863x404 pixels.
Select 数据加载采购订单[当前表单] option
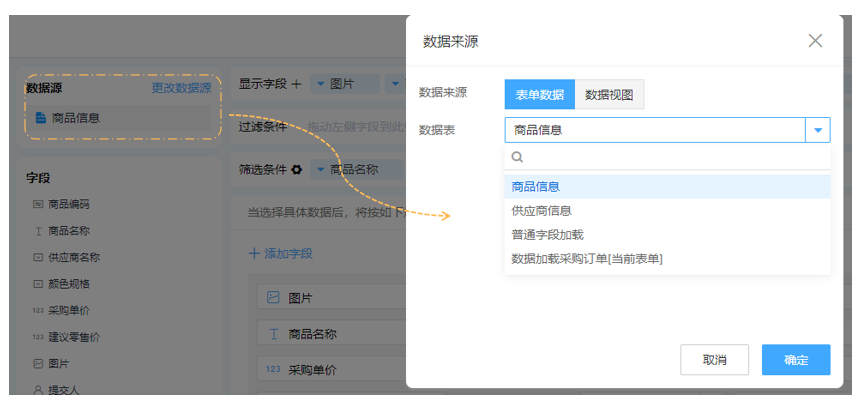point(587,259)
